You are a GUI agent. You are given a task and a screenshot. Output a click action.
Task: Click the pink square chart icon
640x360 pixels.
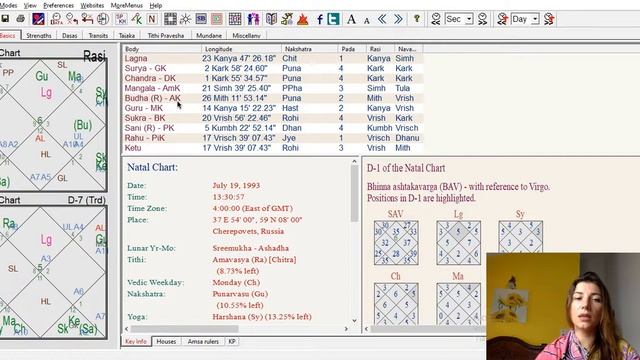(217, 19)
